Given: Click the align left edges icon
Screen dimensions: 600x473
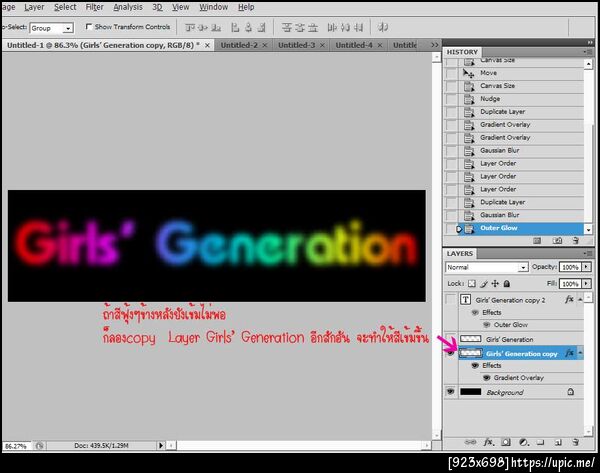Looking at the screenshot, I should pos(235,27).
